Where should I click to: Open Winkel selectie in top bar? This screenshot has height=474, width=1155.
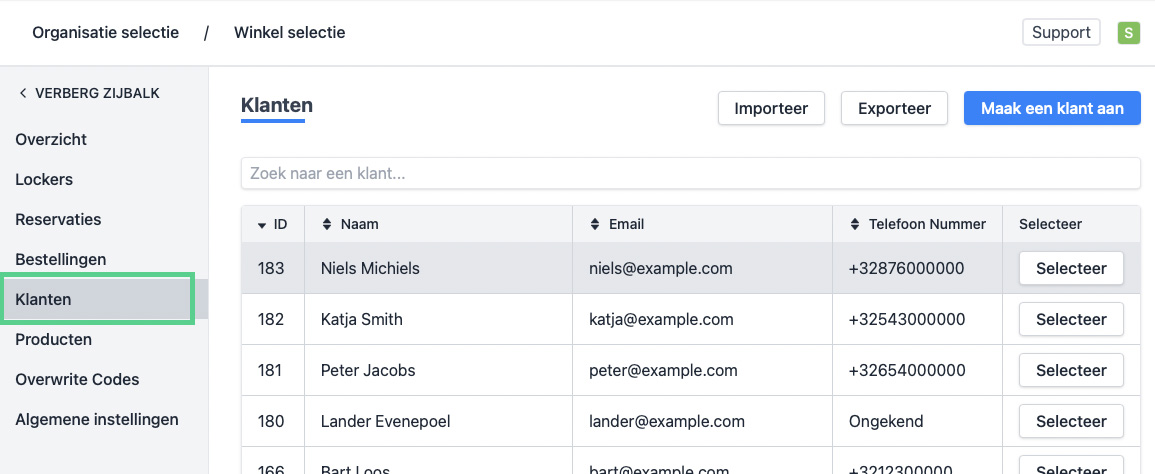(289, 33)
